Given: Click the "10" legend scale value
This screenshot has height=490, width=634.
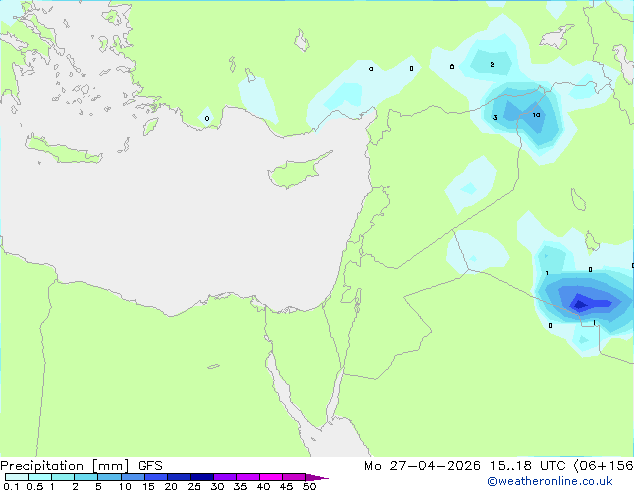Looking at the screenshot, I should point(125,486).
